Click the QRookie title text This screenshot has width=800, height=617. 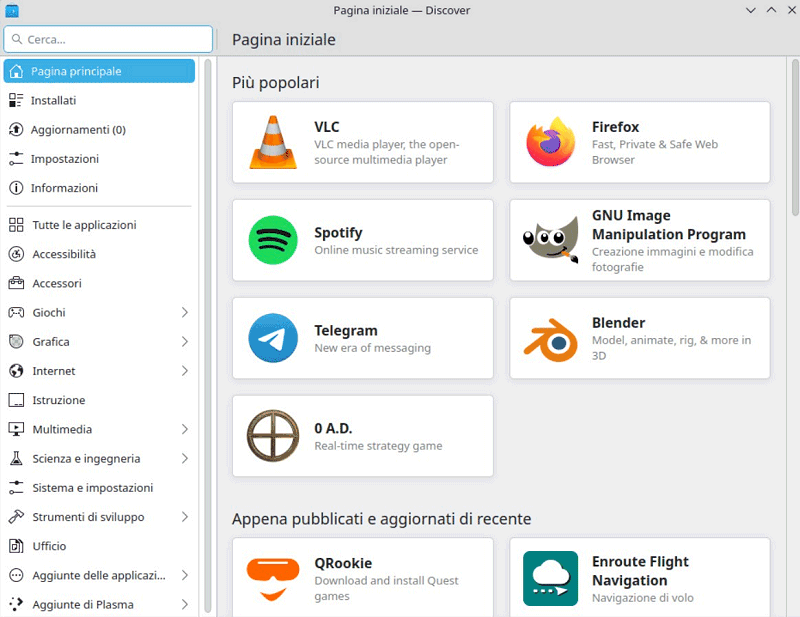tap(343, 563)
